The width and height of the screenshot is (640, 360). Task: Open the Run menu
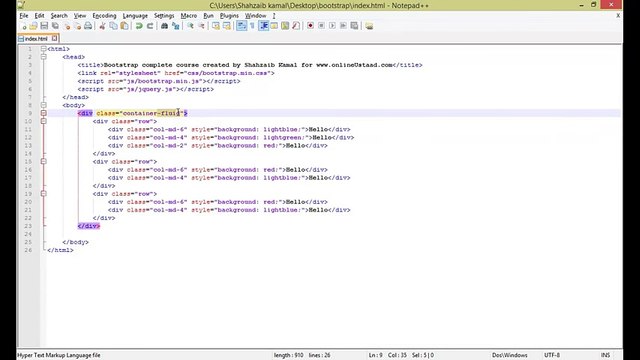tap(208, 16)
